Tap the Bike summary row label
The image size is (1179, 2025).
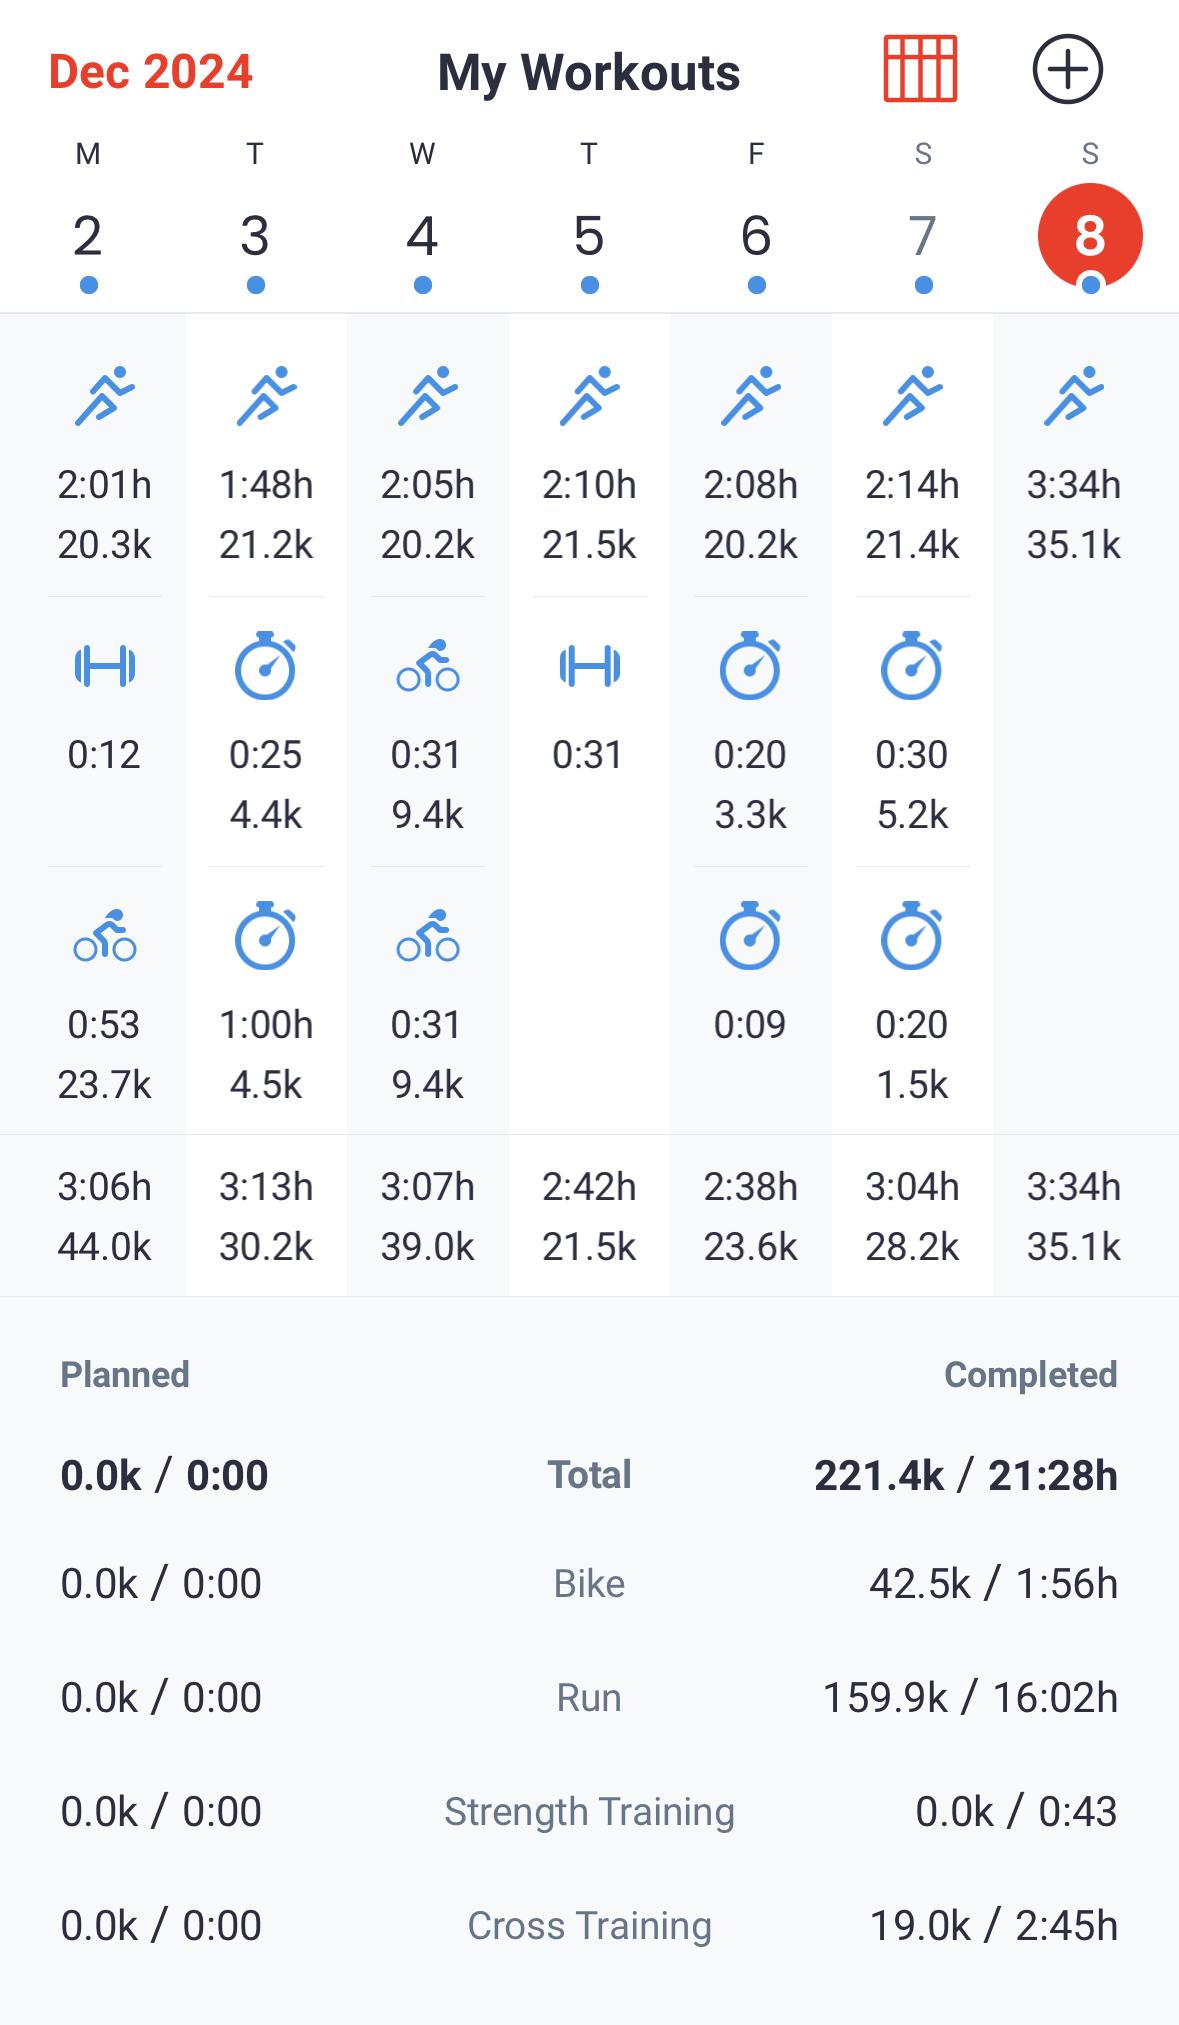(589, 1583)
